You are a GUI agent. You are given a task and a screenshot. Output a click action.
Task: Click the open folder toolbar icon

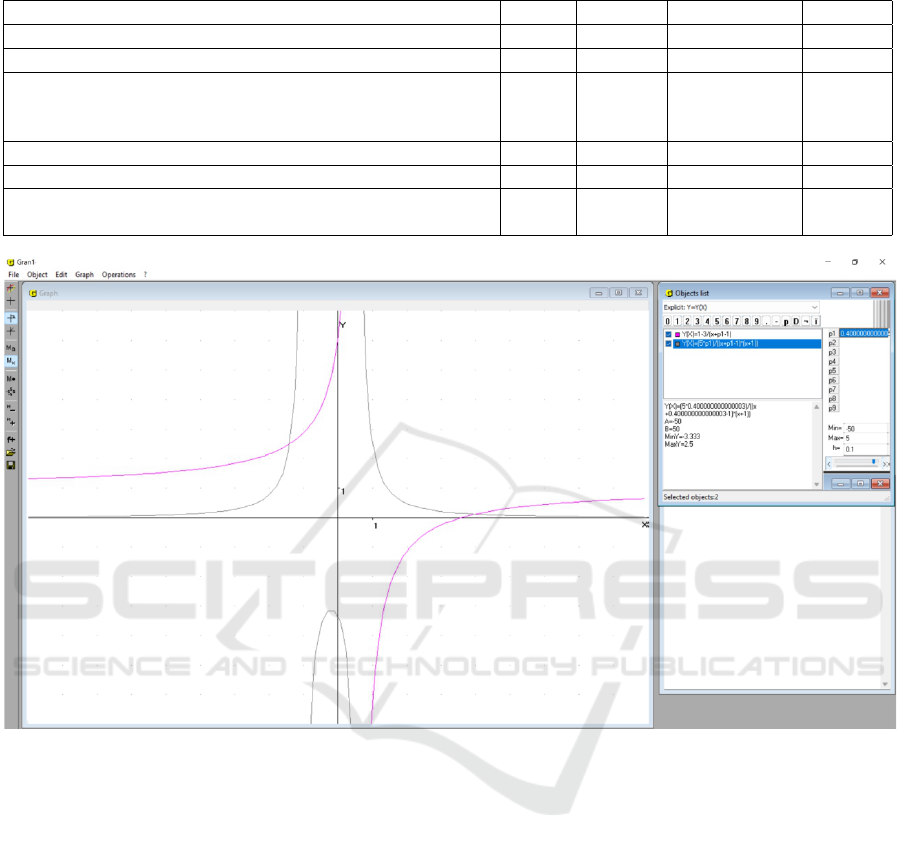pos(11,452)
